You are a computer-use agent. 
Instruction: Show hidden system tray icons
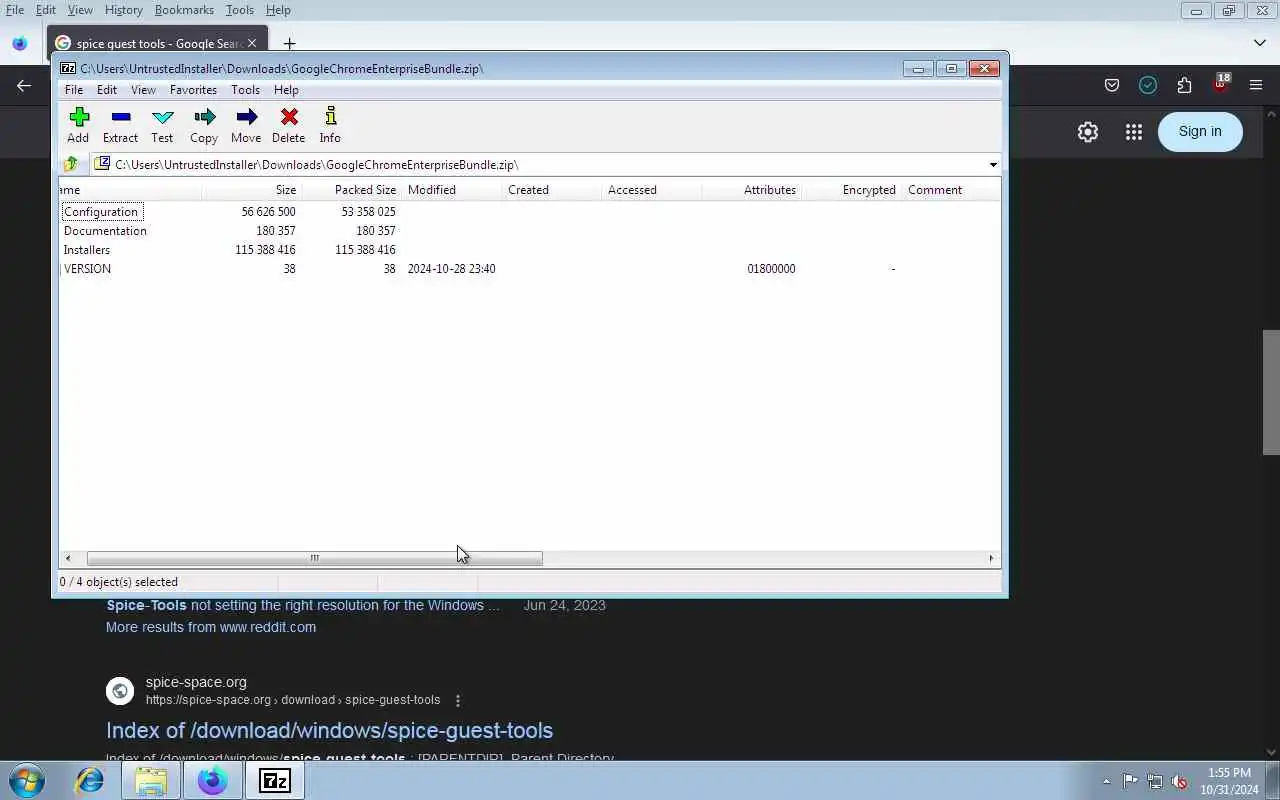[1106, 781]
